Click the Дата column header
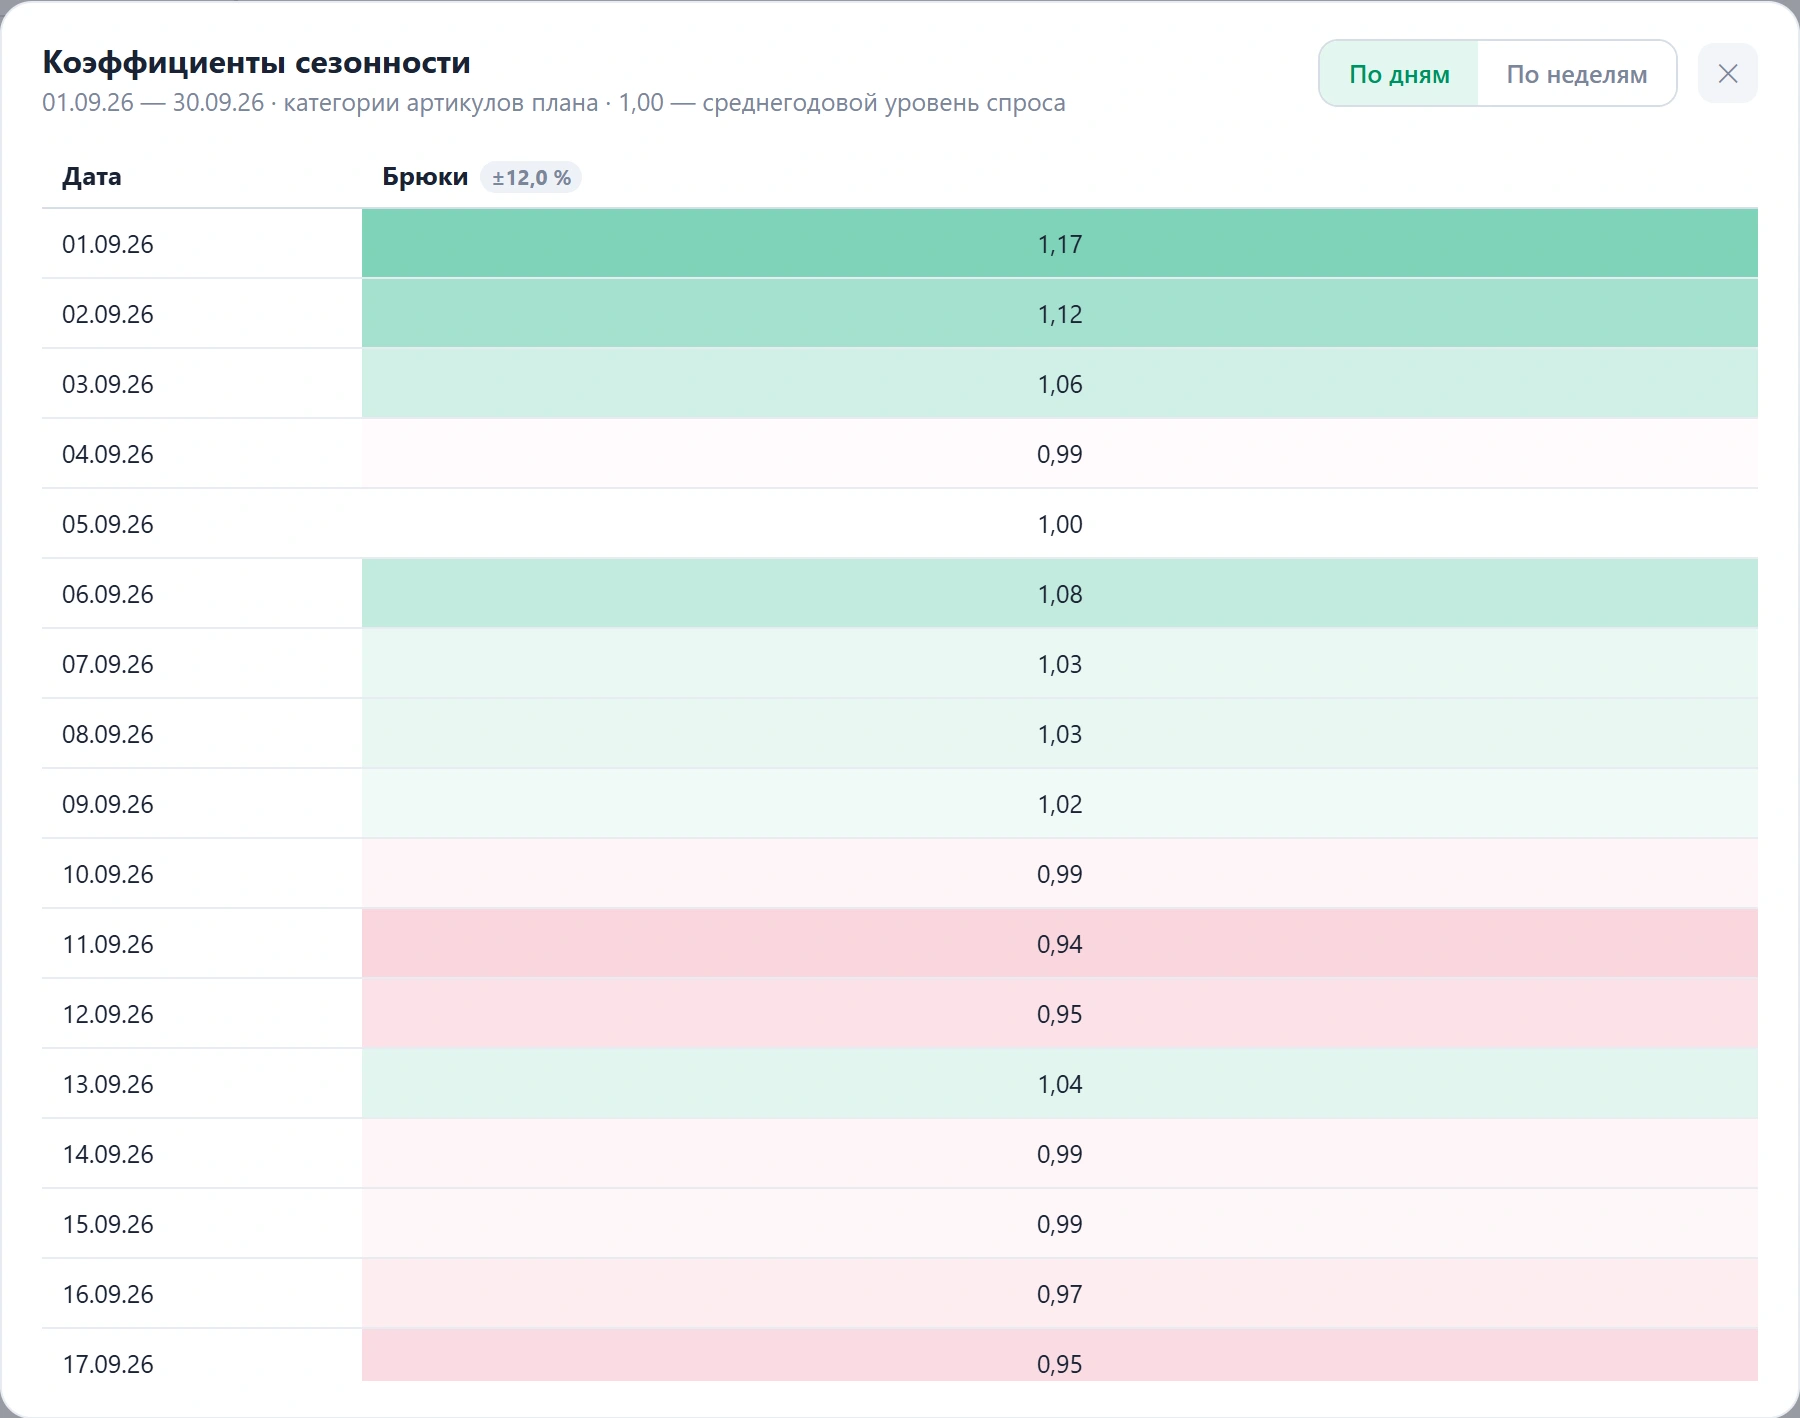 92,177
